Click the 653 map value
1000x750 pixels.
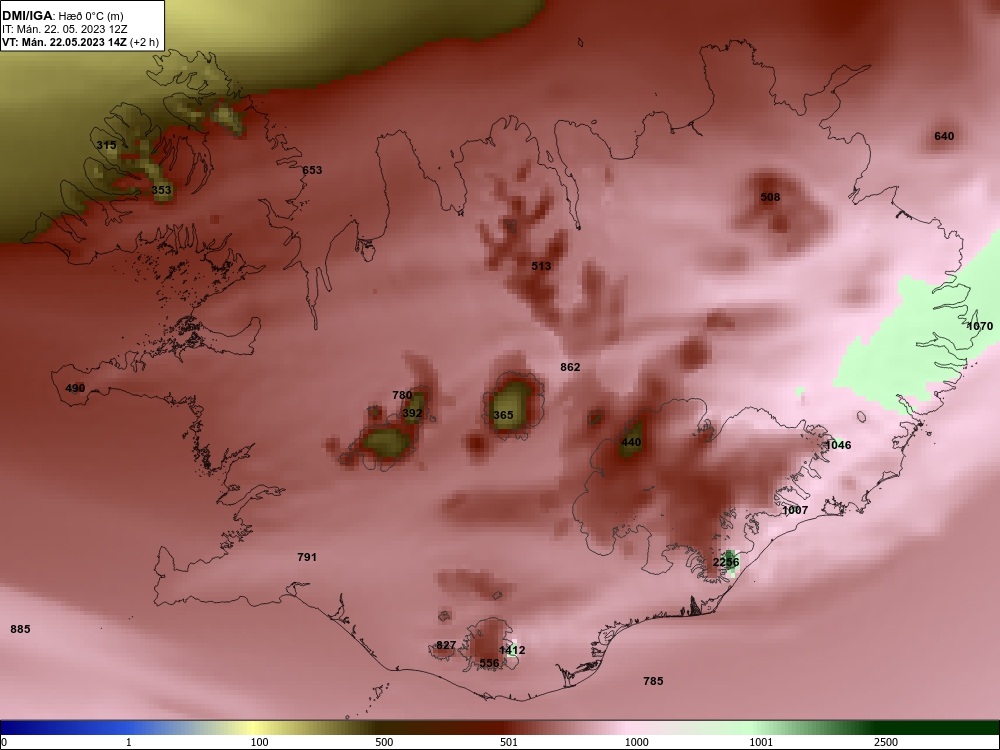pyautogui.click(x=312, y=170)
